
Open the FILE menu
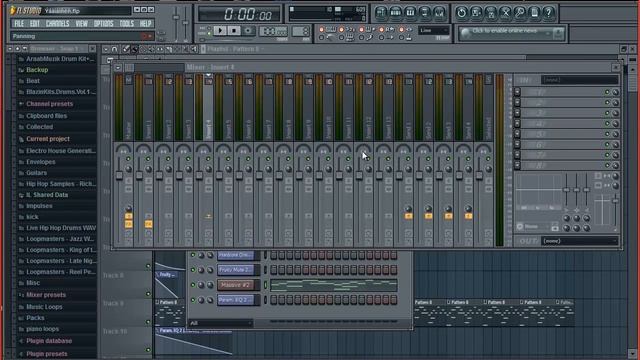tap(19, 24)
